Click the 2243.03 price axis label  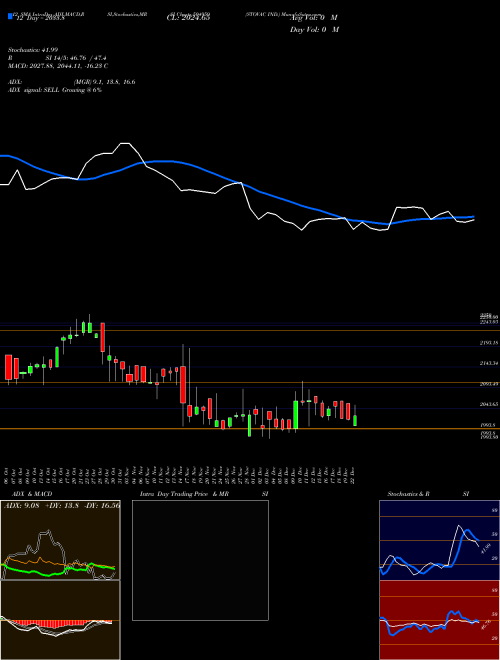[489, 322]
